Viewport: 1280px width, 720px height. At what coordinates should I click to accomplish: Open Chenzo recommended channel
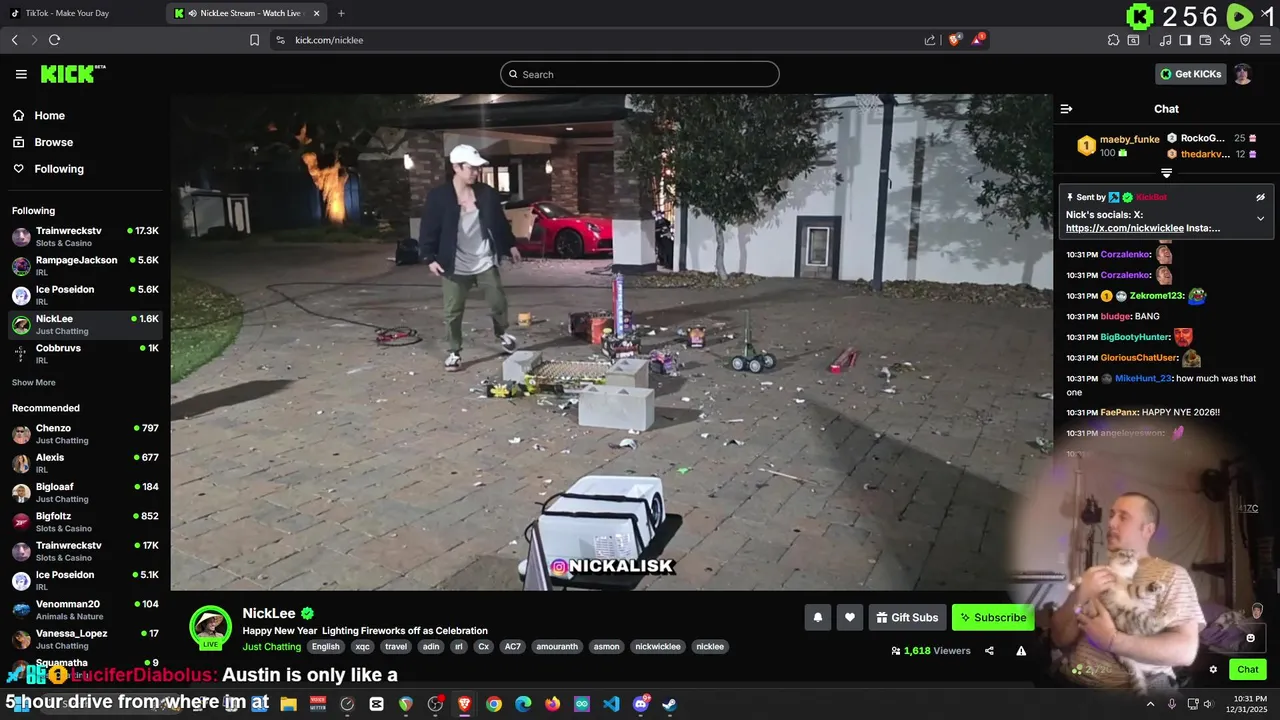[85, 433]
